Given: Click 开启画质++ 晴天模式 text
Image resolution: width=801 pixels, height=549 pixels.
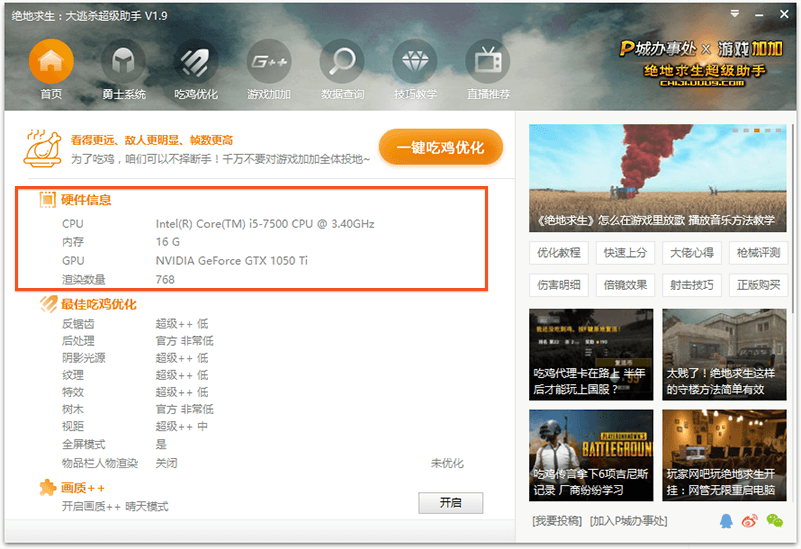Looking at the screenshot, I should click(x=115, y=506).
